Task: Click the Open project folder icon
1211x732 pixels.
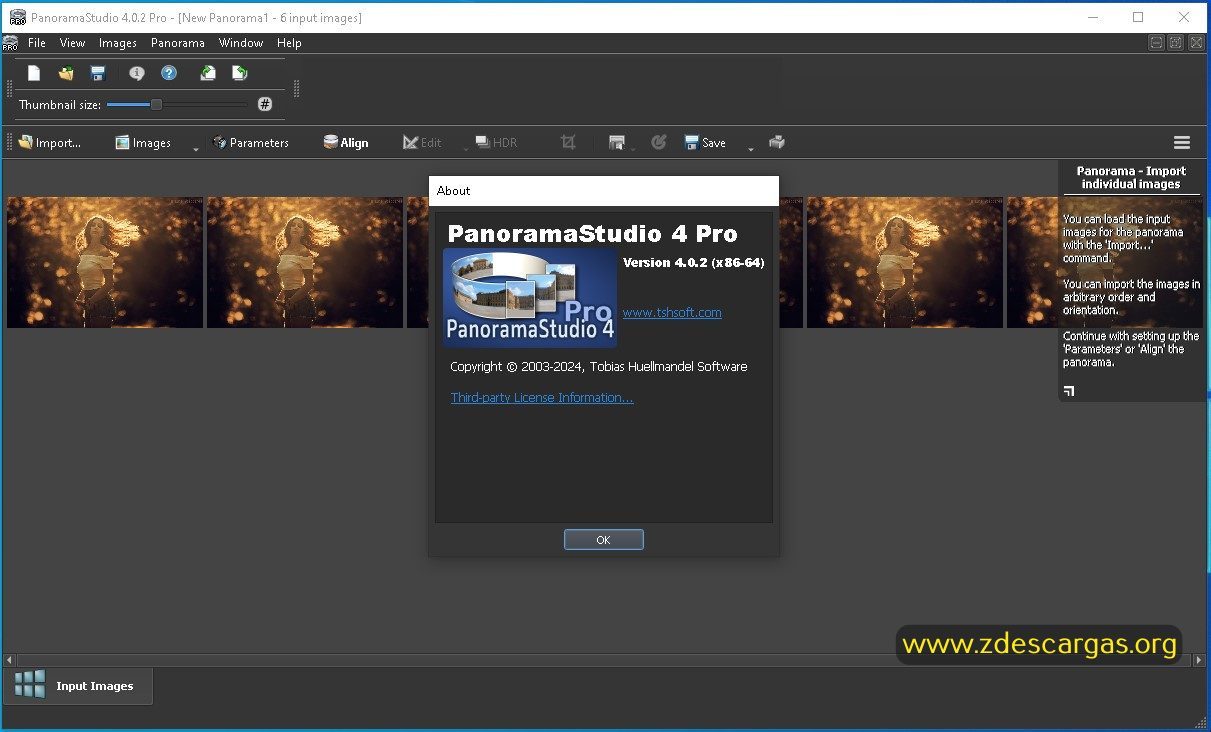Action: (x=66, y=73)
